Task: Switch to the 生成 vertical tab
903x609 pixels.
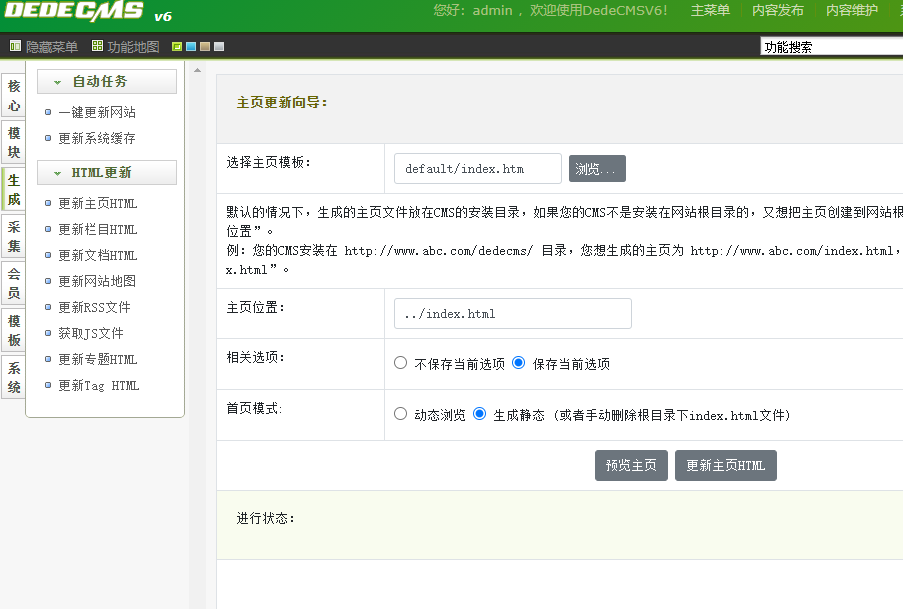Action: click(x=14, y=190)
